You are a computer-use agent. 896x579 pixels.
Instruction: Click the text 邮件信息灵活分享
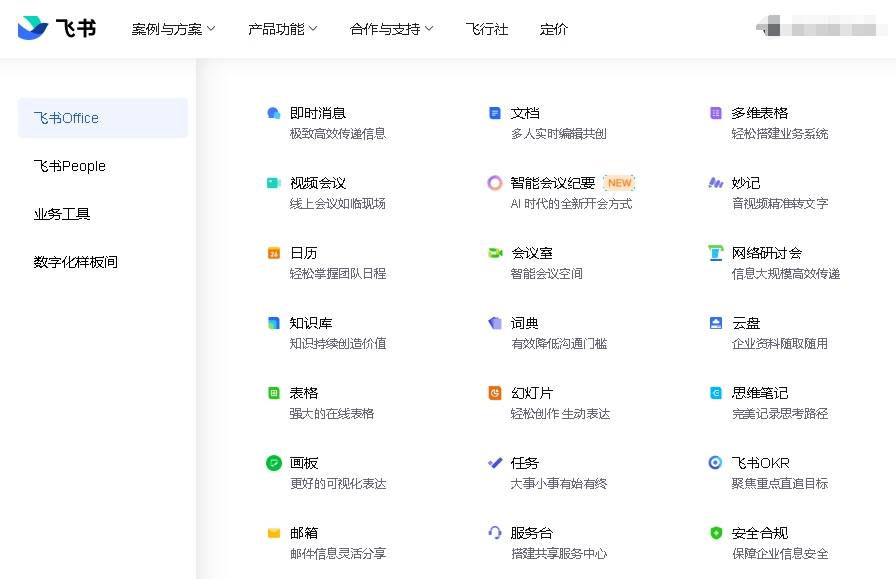coord(338,554)
